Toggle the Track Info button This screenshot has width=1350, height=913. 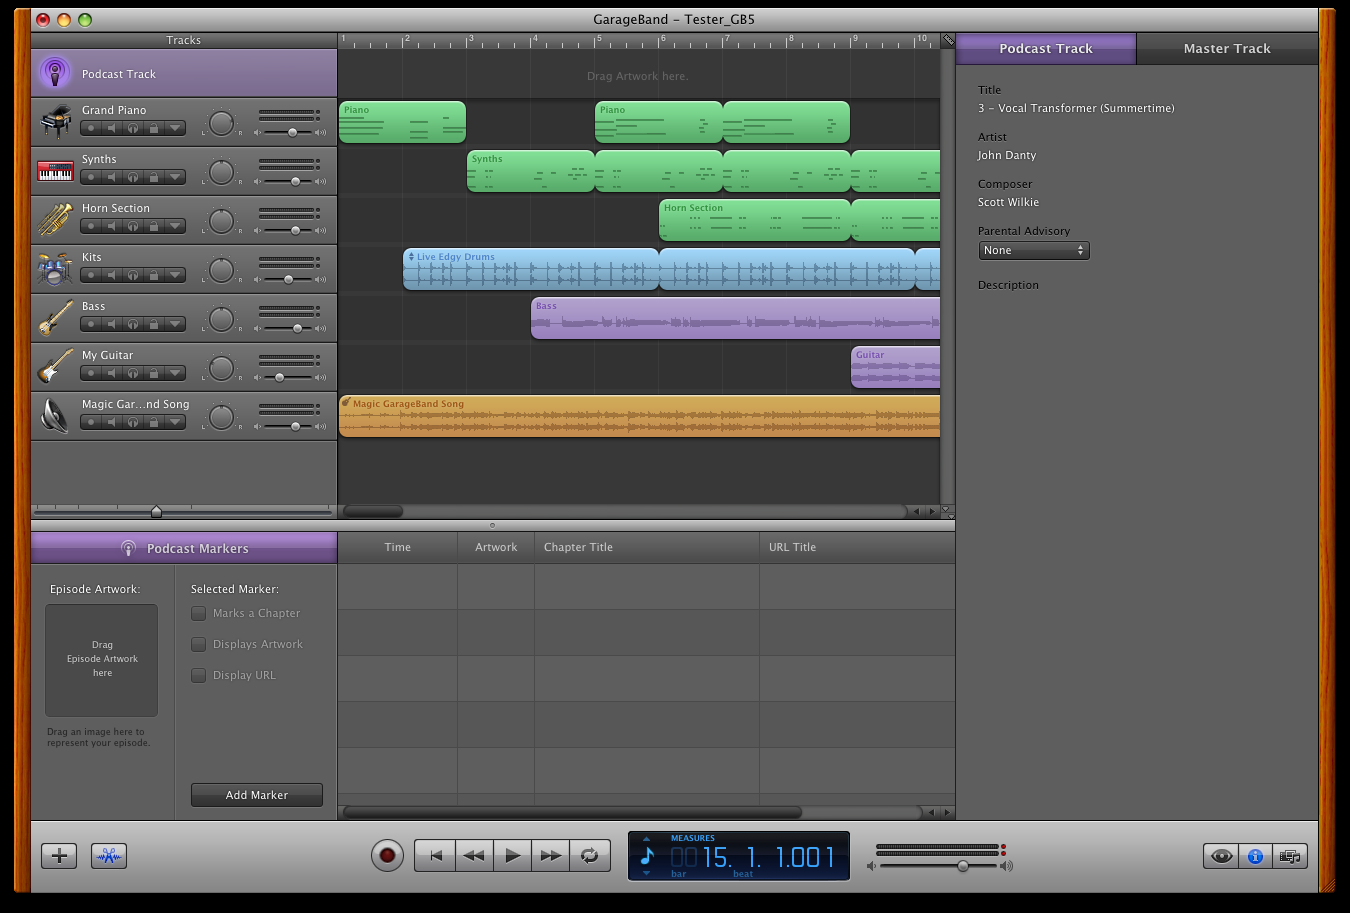pyautogui.click(x=1255, y=856)
